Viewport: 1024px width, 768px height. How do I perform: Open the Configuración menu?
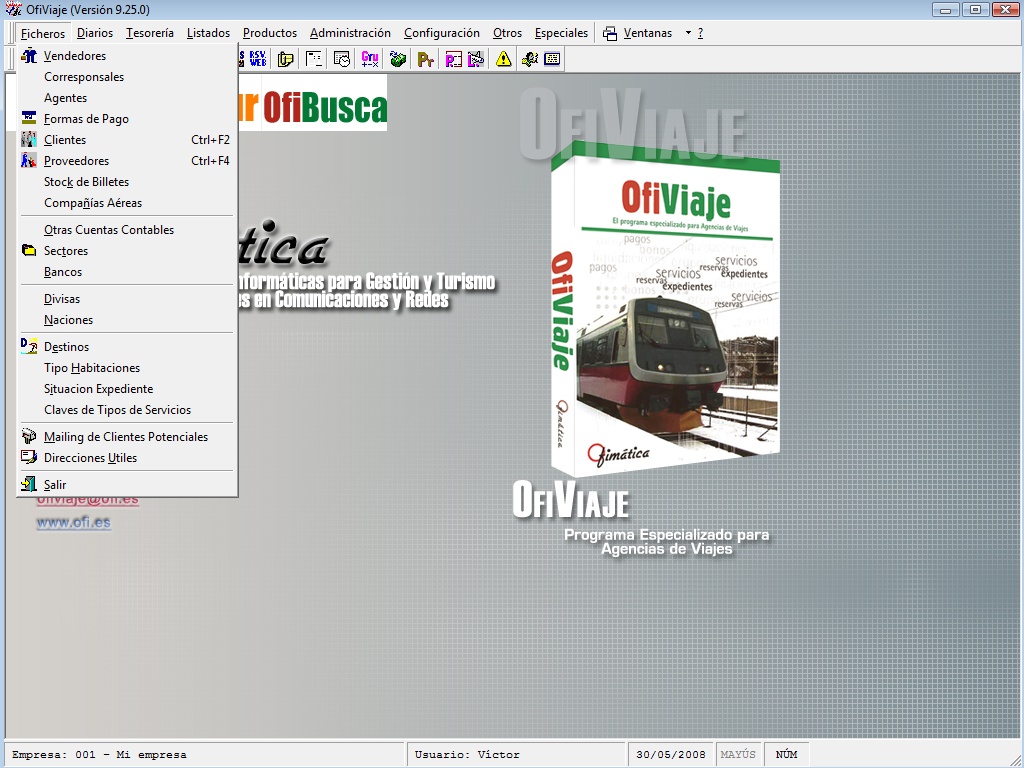441,33
